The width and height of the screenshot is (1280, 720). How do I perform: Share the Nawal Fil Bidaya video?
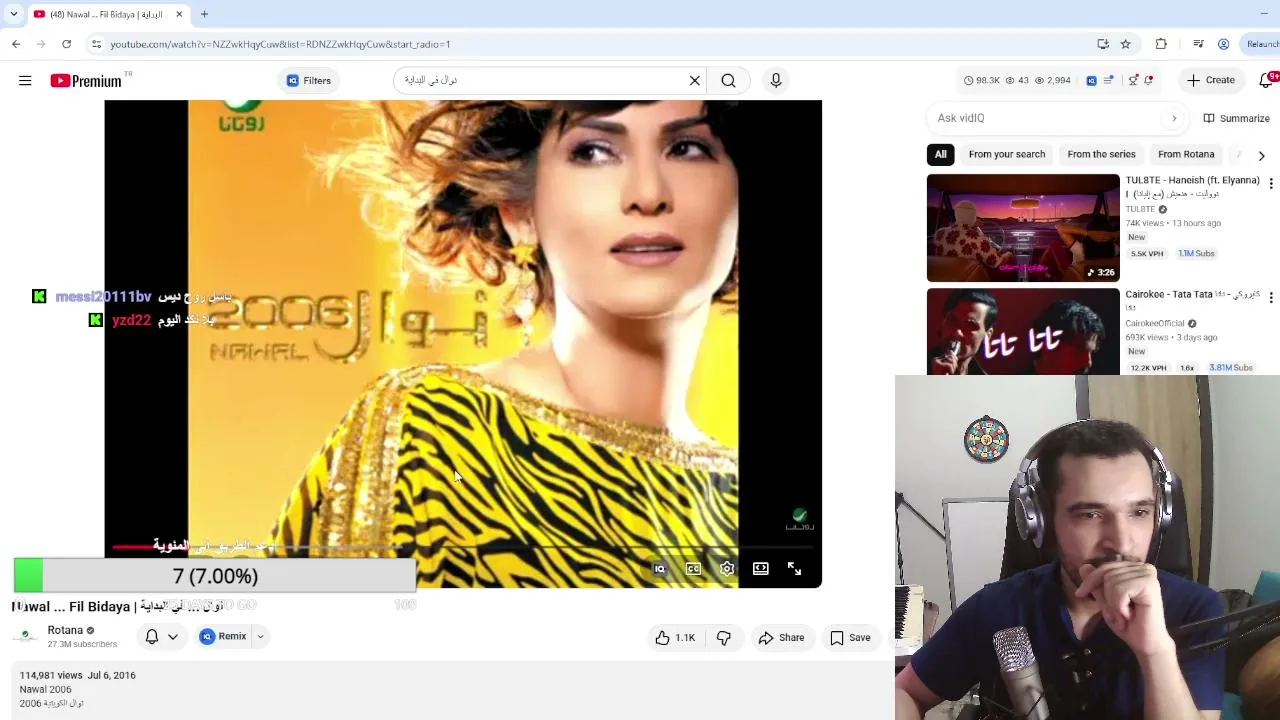[781, 637]
